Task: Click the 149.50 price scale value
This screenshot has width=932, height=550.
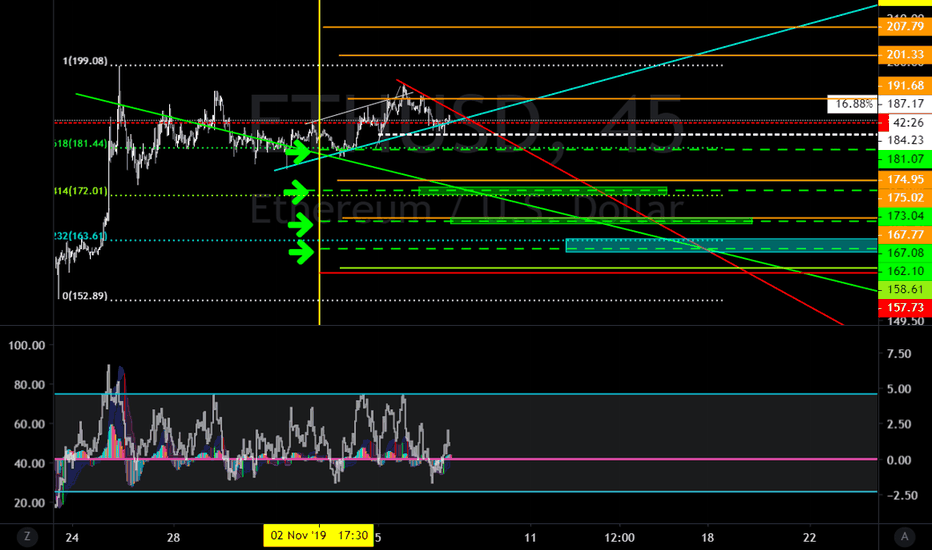Action: [905, 321]
